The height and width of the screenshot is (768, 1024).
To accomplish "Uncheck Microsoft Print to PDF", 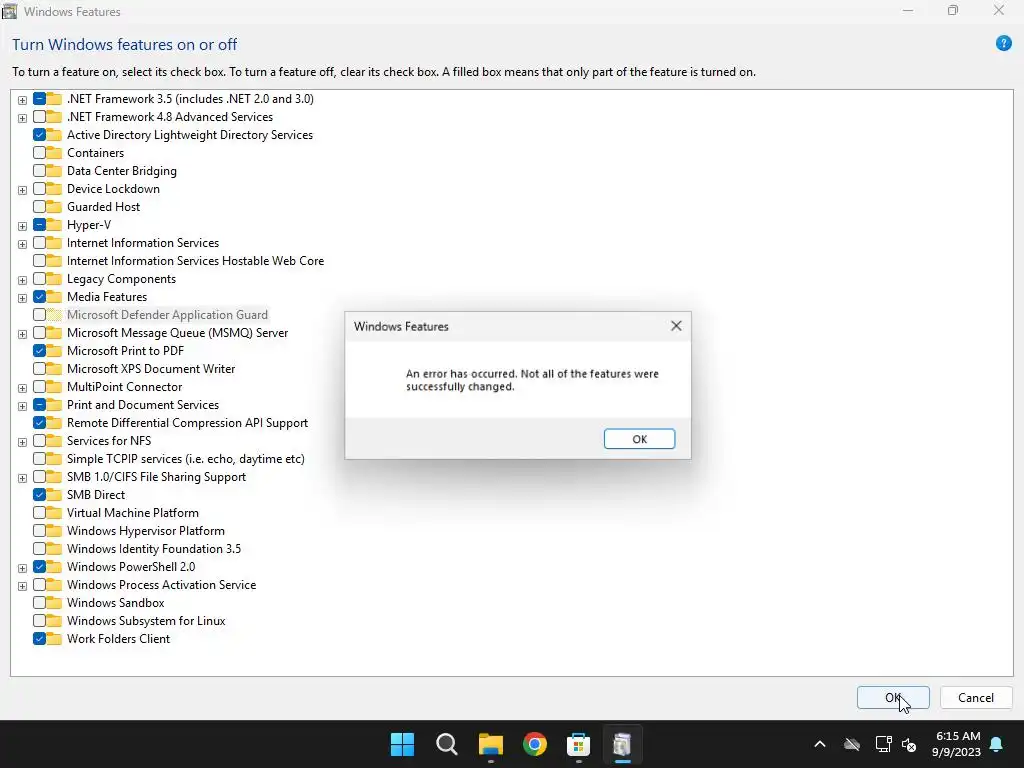I will pos(39,351).
